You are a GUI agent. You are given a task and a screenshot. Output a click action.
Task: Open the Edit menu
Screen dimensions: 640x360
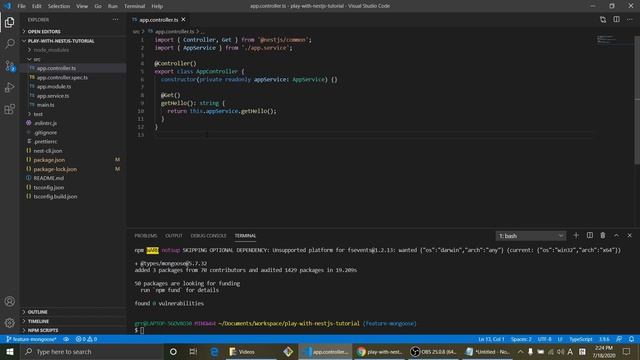37,6
